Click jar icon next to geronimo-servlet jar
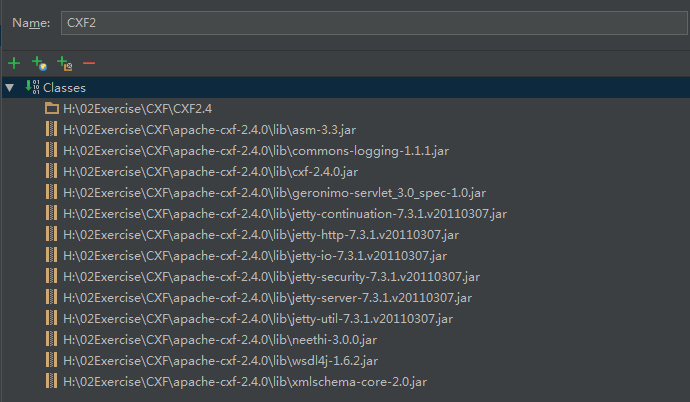The height and width of the screenshot is (402, 690). click(x=51, y=192)
